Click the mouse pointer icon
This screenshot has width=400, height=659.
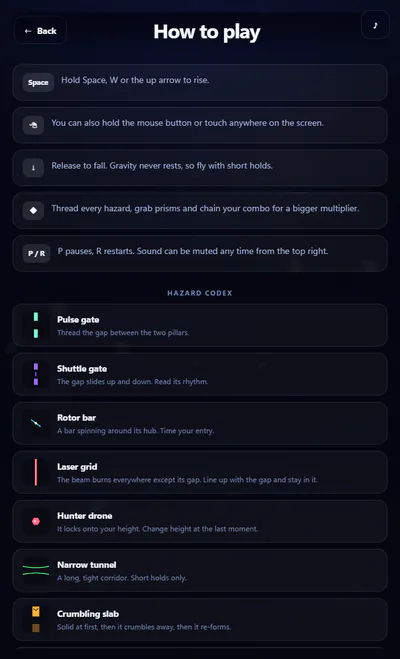(x=33, y=125)
